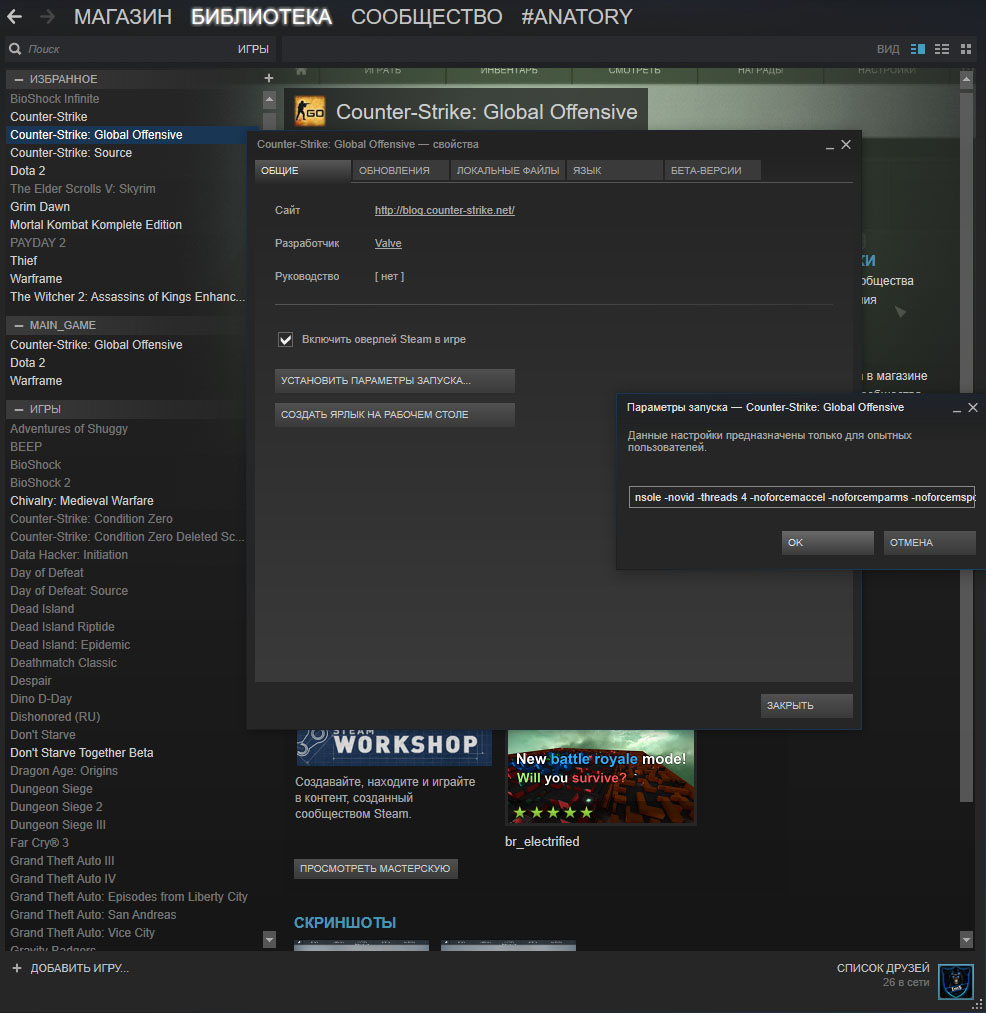Switch to the ЛОКАЛЬНЫЕ ФАЙЛЫ tab
The height and width of the screenshot is (1013, 986).
point(508,171)
